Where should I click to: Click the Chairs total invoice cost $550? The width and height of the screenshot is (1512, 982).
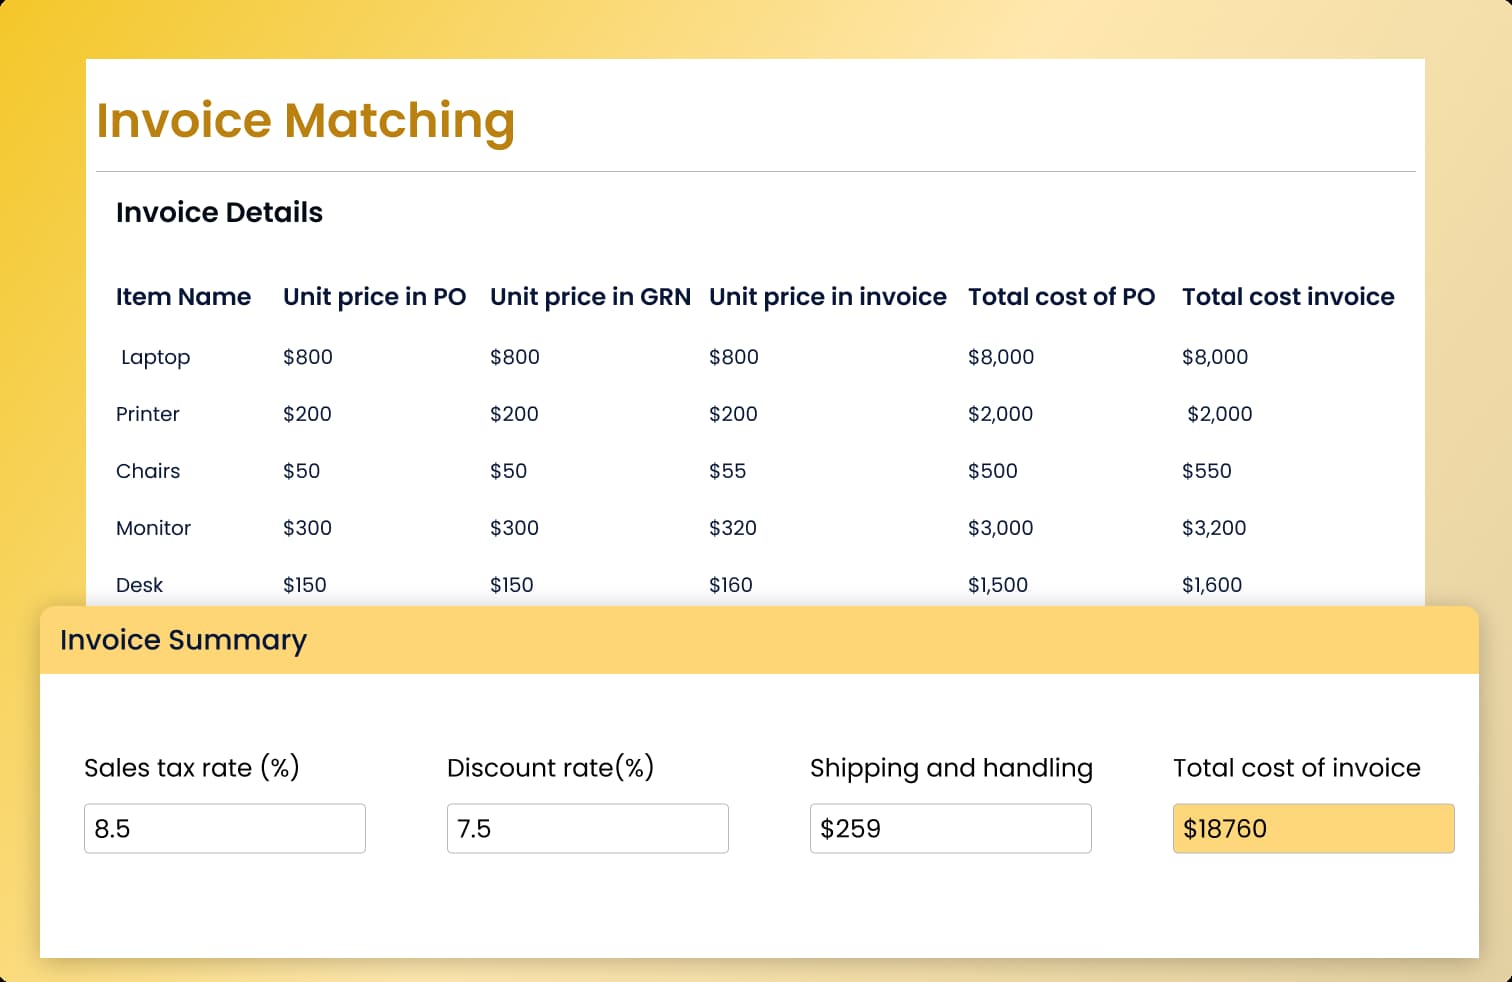click(x=1206, y=471)
